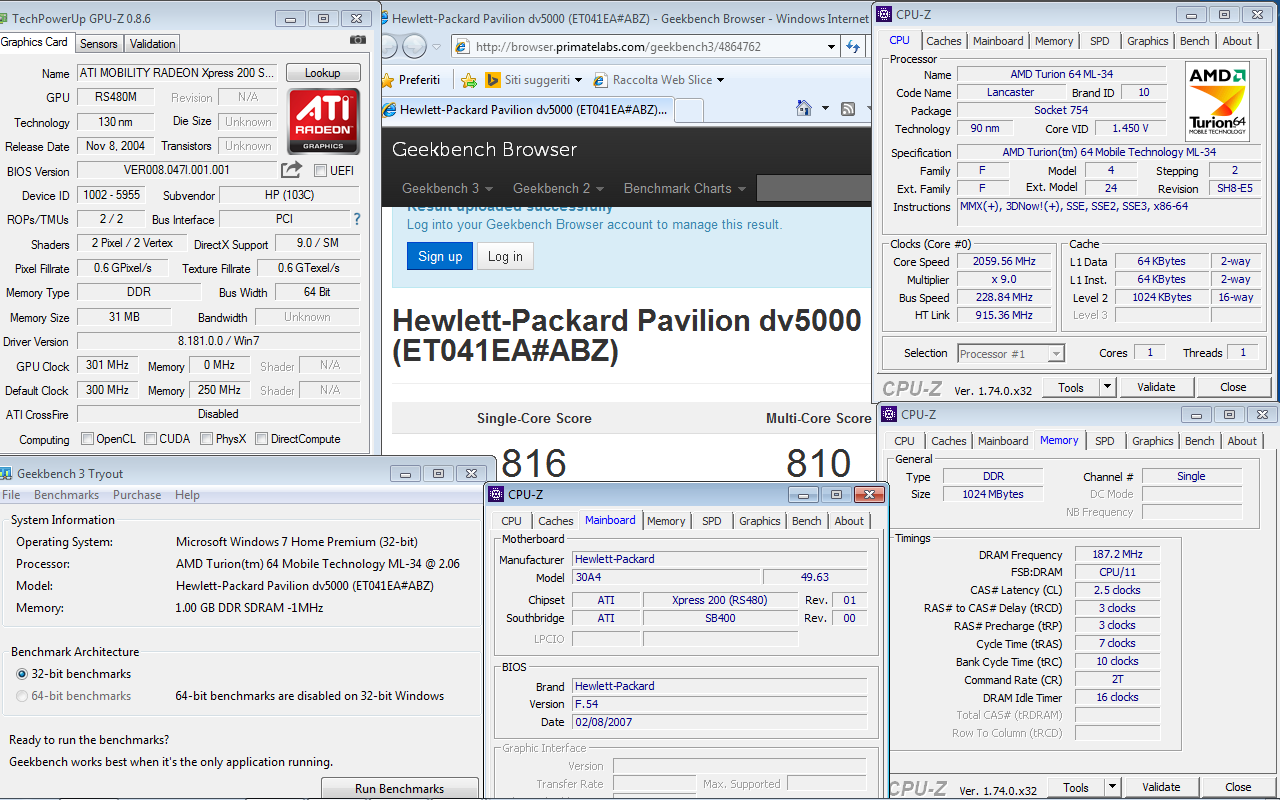Click the Geekbench Browser heading link

[x=485, y=149]
